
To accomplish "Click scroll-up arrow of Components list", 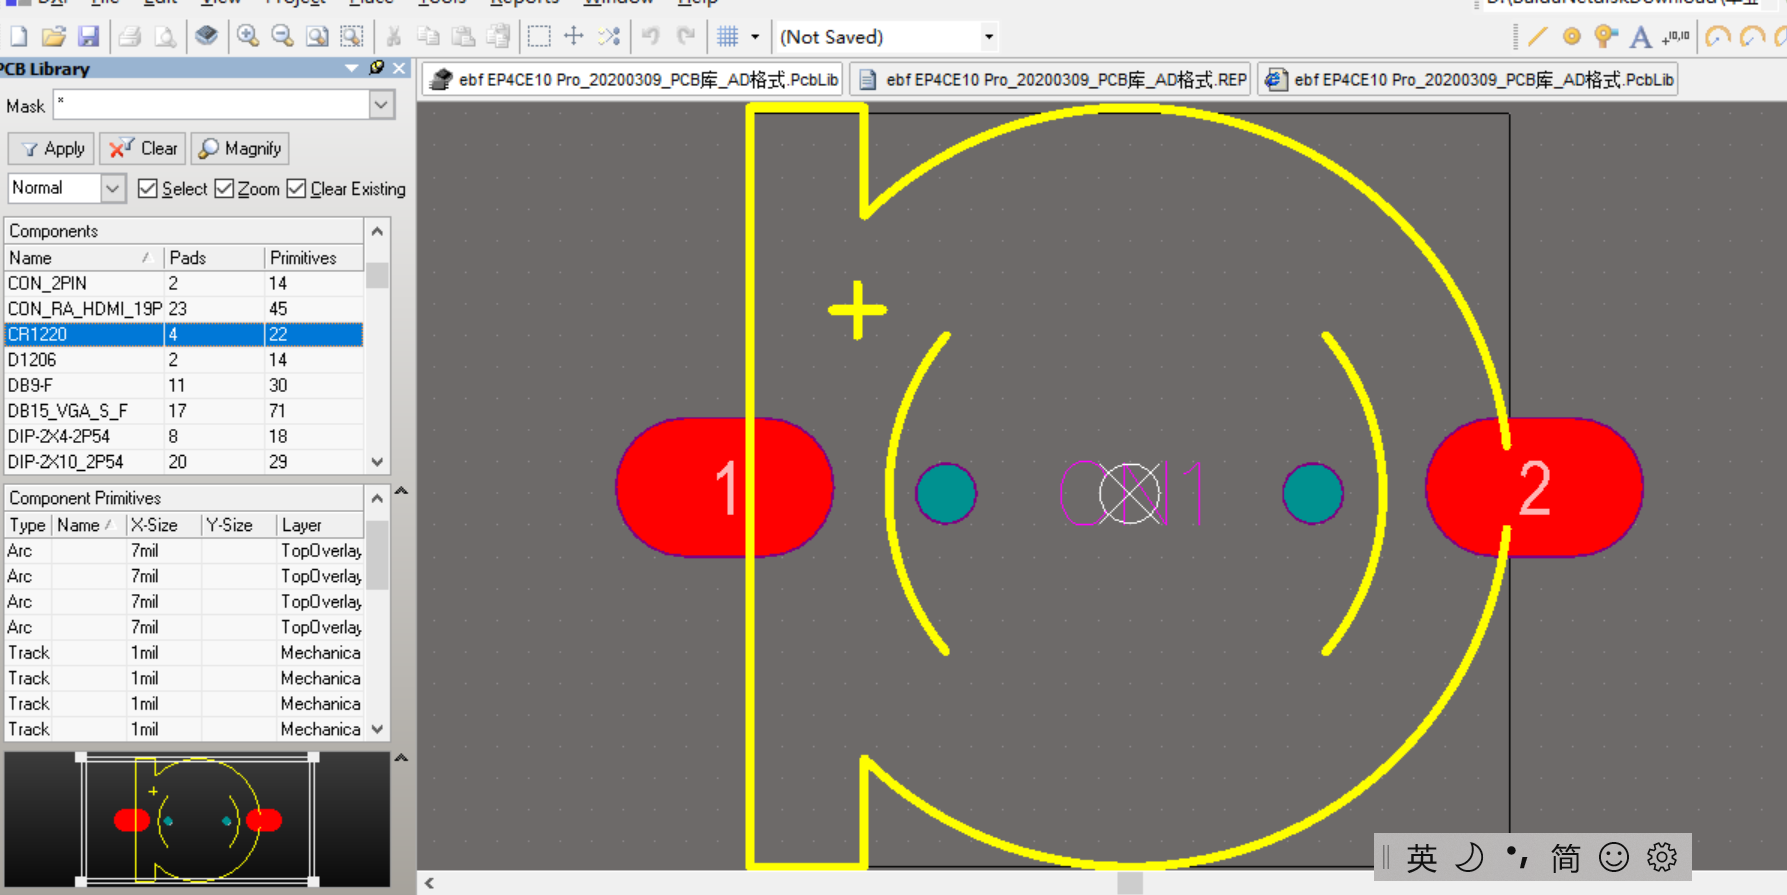I will tap(377, 231).
